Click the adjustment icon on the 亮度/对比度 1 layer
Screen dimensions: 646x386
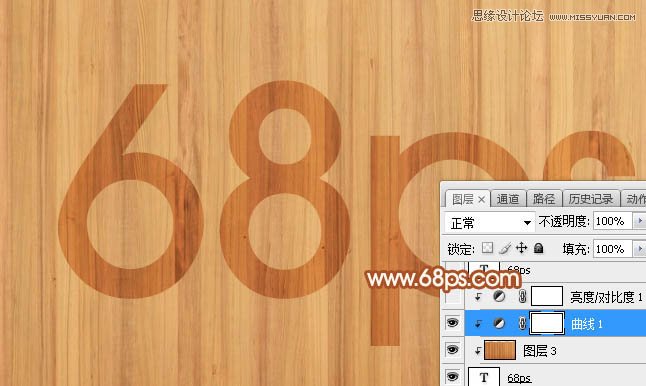tap(499, 296)
